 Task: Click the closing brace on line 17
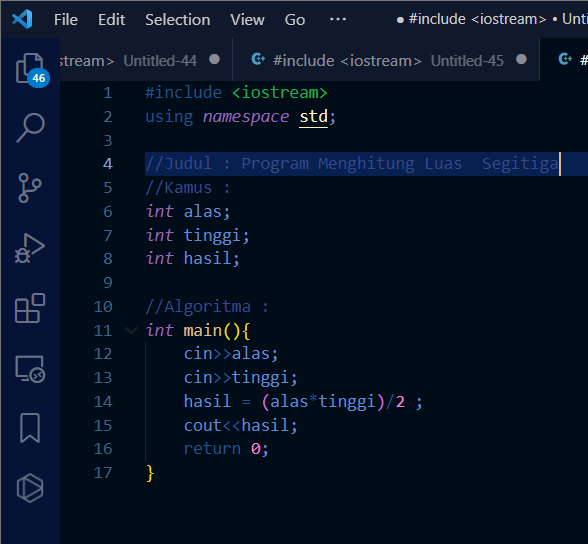(150, 473)
